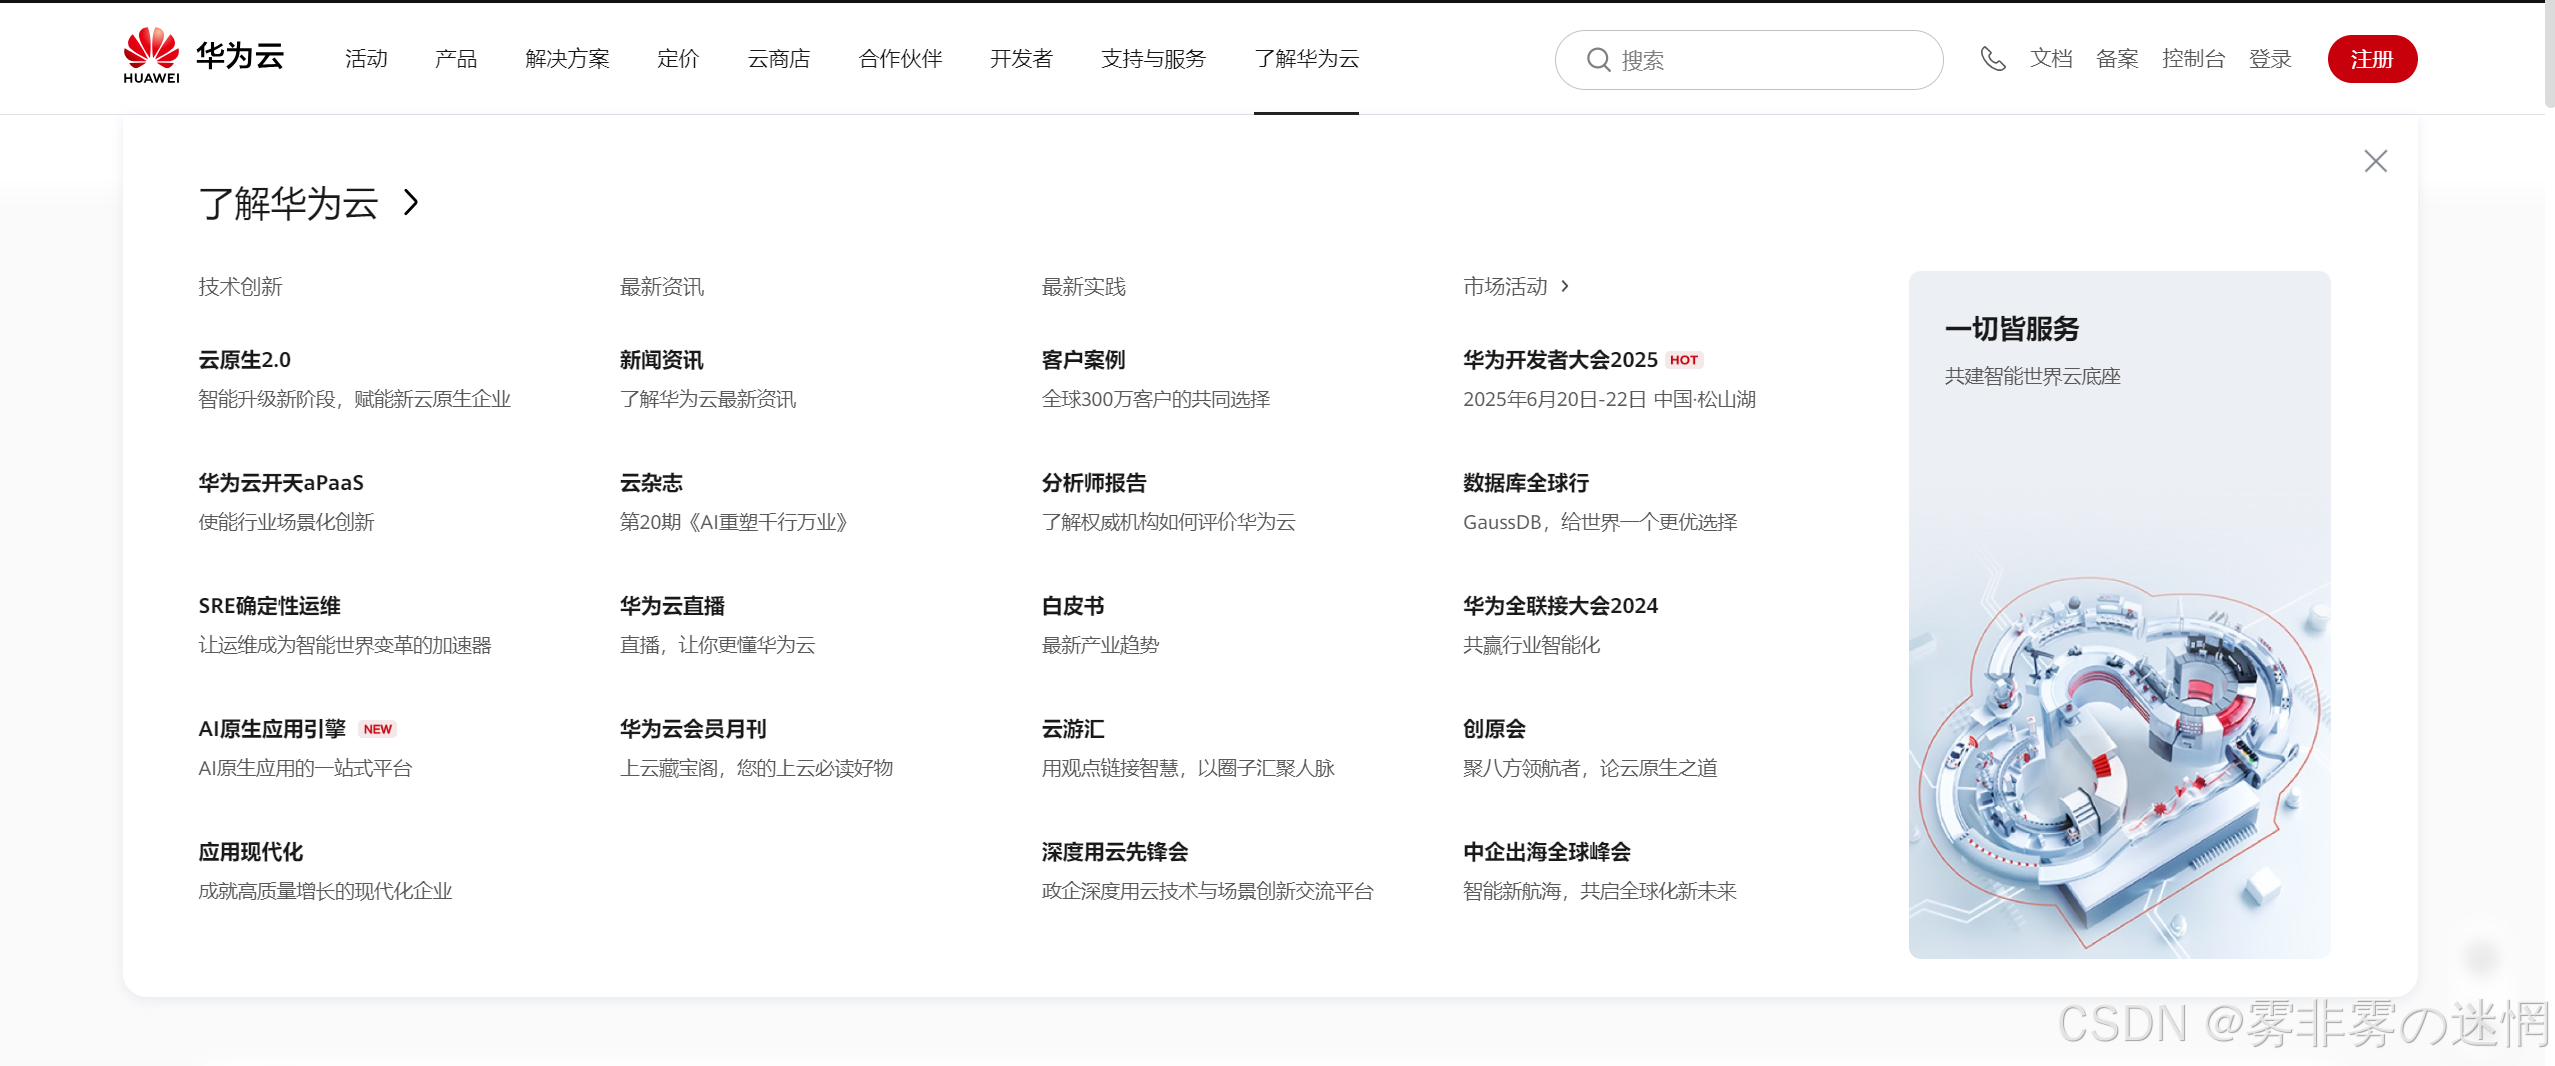Open 云杂志 entry
This screenshot has height=1066, width=2555.
point(651,482)
